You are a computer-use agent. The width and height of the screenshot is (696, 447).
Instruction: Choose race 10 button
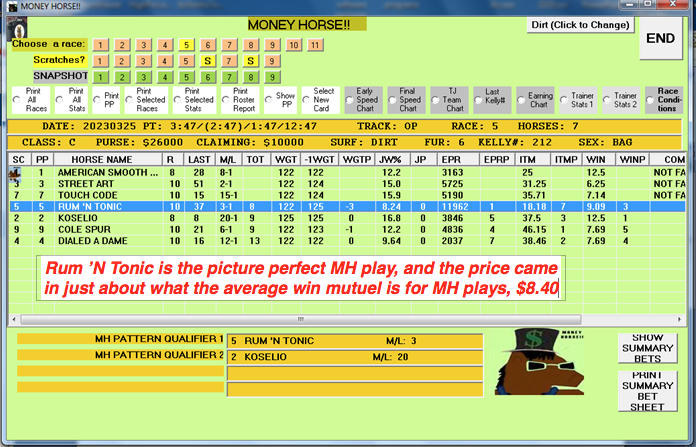[x=294, y=45]
